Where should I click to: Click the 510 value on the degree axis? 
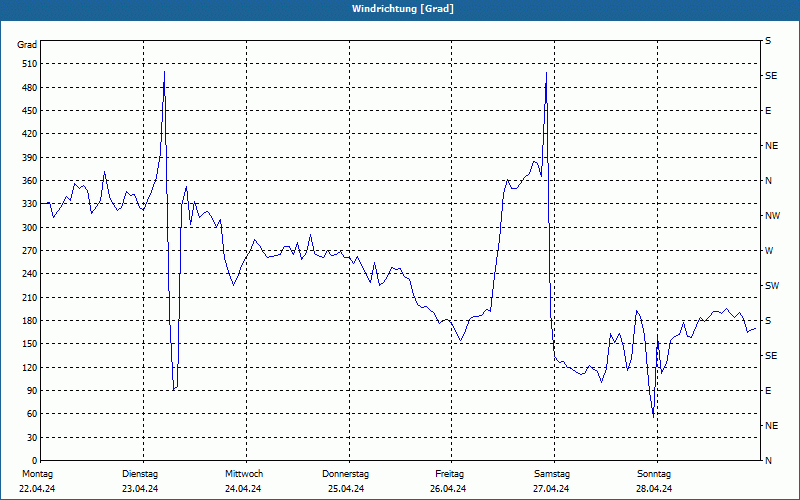click(30, 64)
